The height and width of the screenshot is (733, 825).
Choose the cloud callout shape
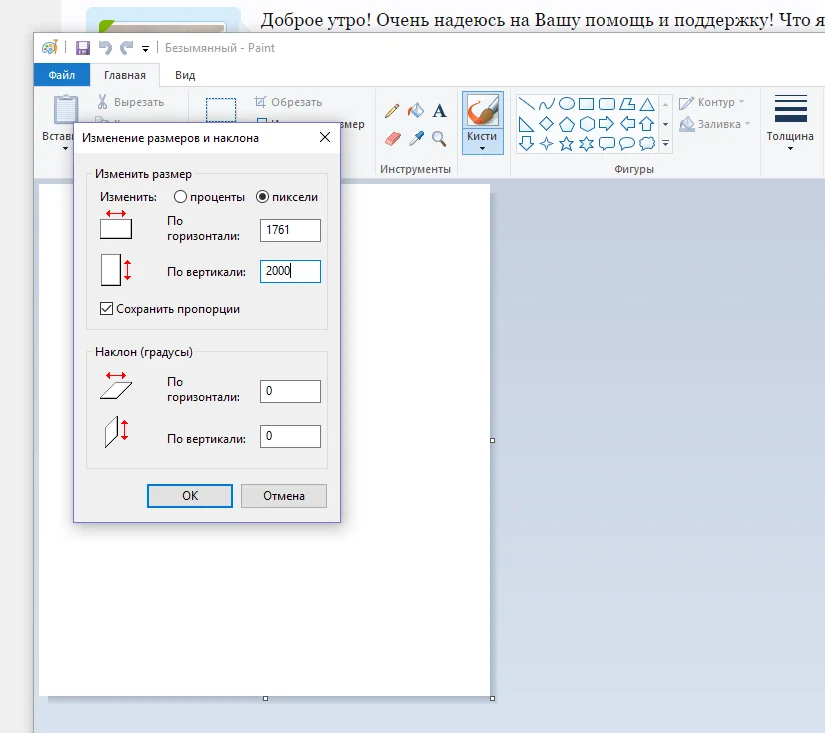(647, 143)
